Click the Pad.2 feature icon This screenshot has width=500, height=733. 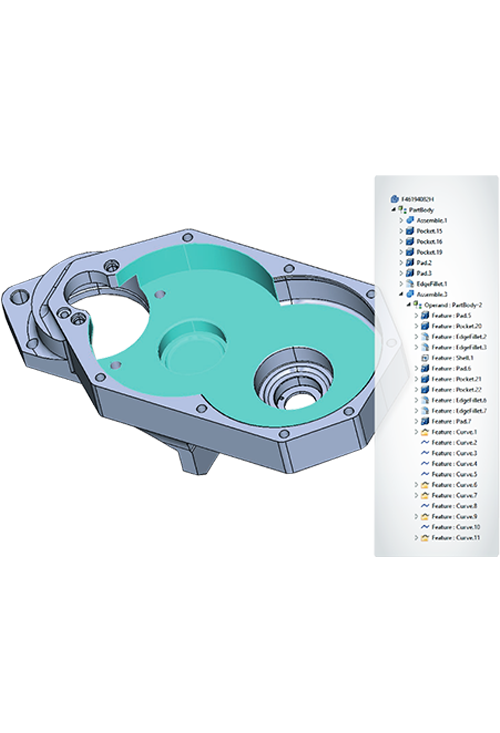[410, 263]
